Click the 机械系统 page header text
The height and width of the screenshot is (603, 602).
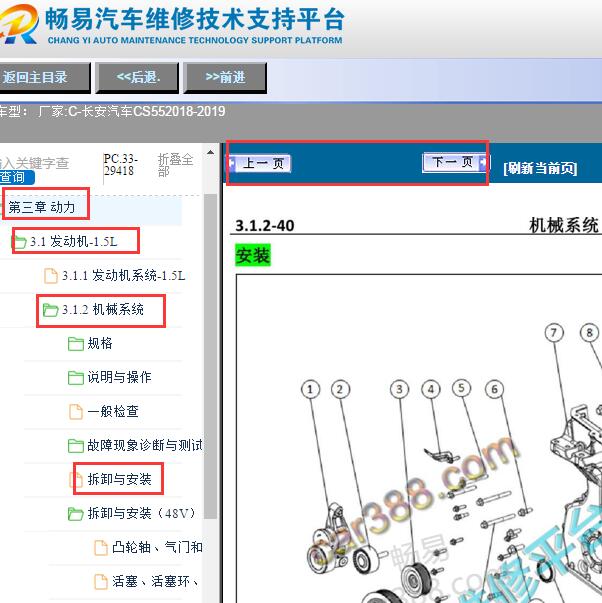[564, 225]
